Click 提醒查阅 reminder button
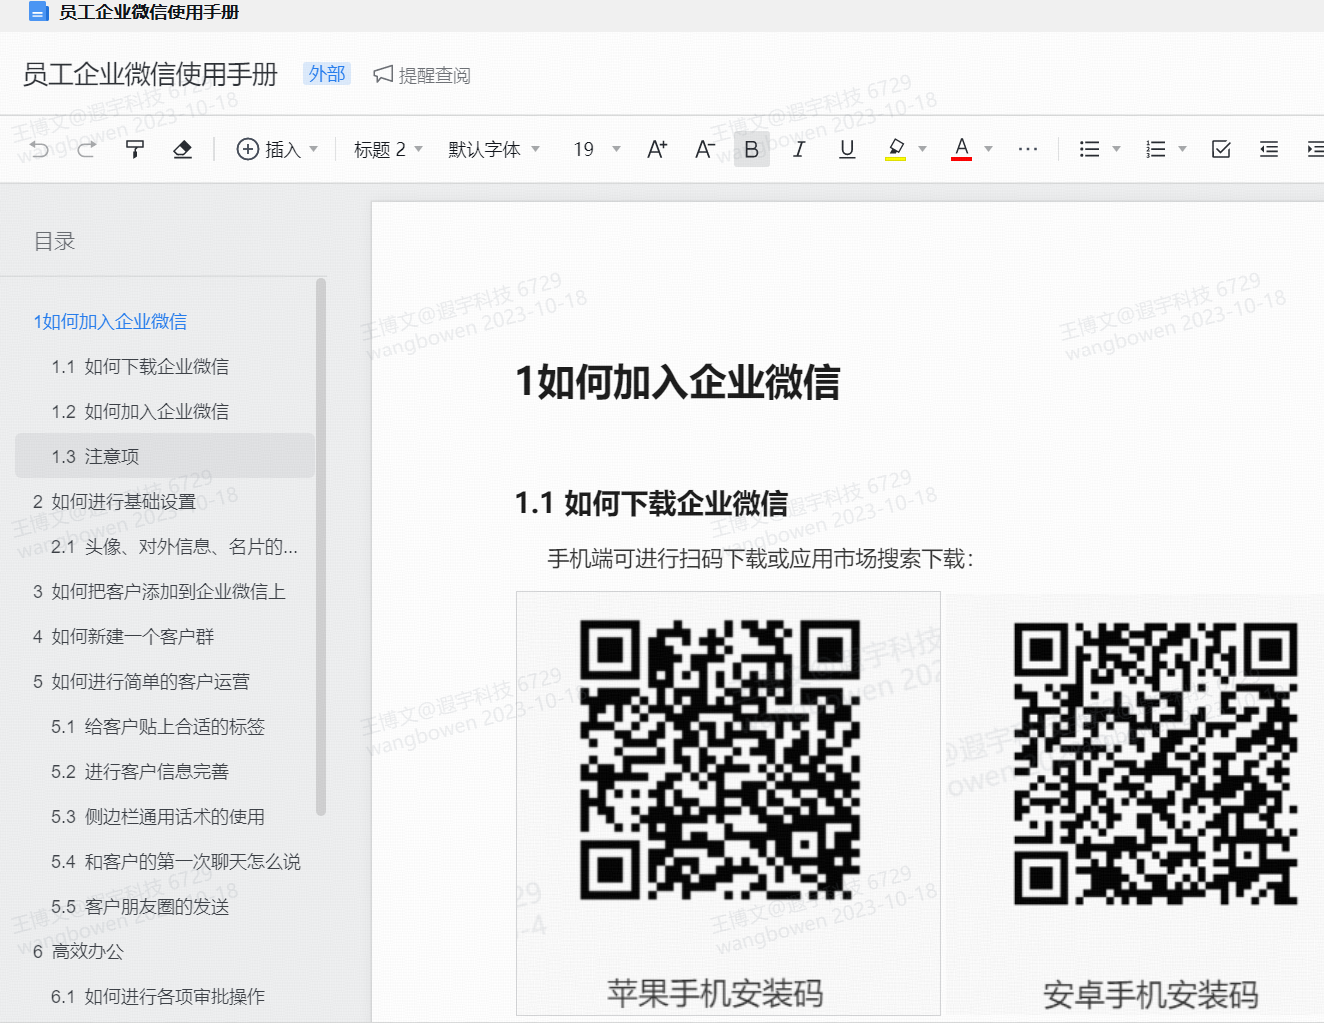The image size is (1324, 1023). coord(422,75)
